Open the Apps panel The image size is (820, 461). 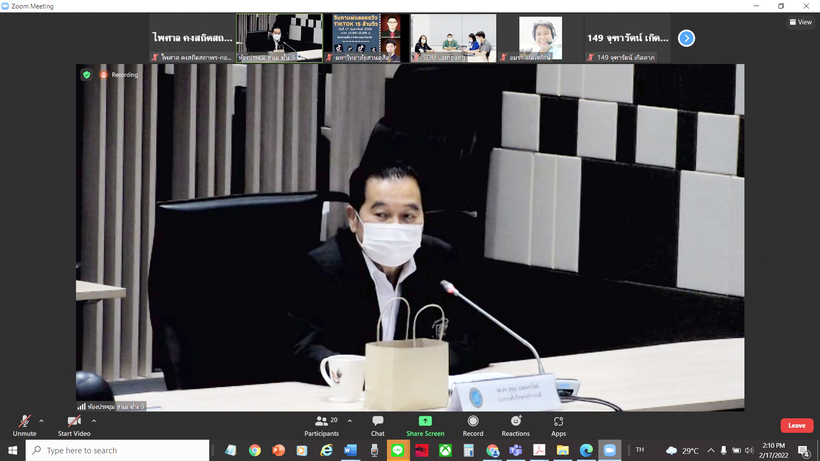(x=558, y=425)
